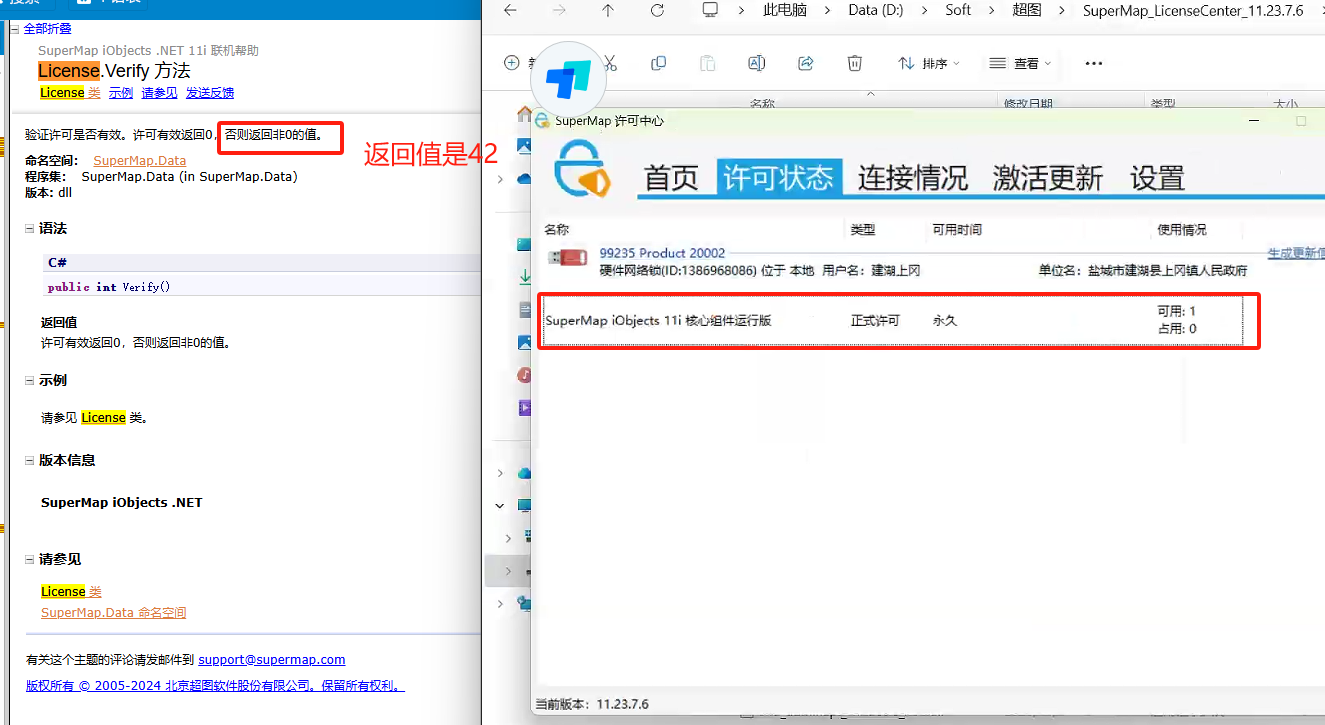
Task: Select the SuperMap iObjects 11i 核心组件运行版 row
Action: tap(894, 321)
